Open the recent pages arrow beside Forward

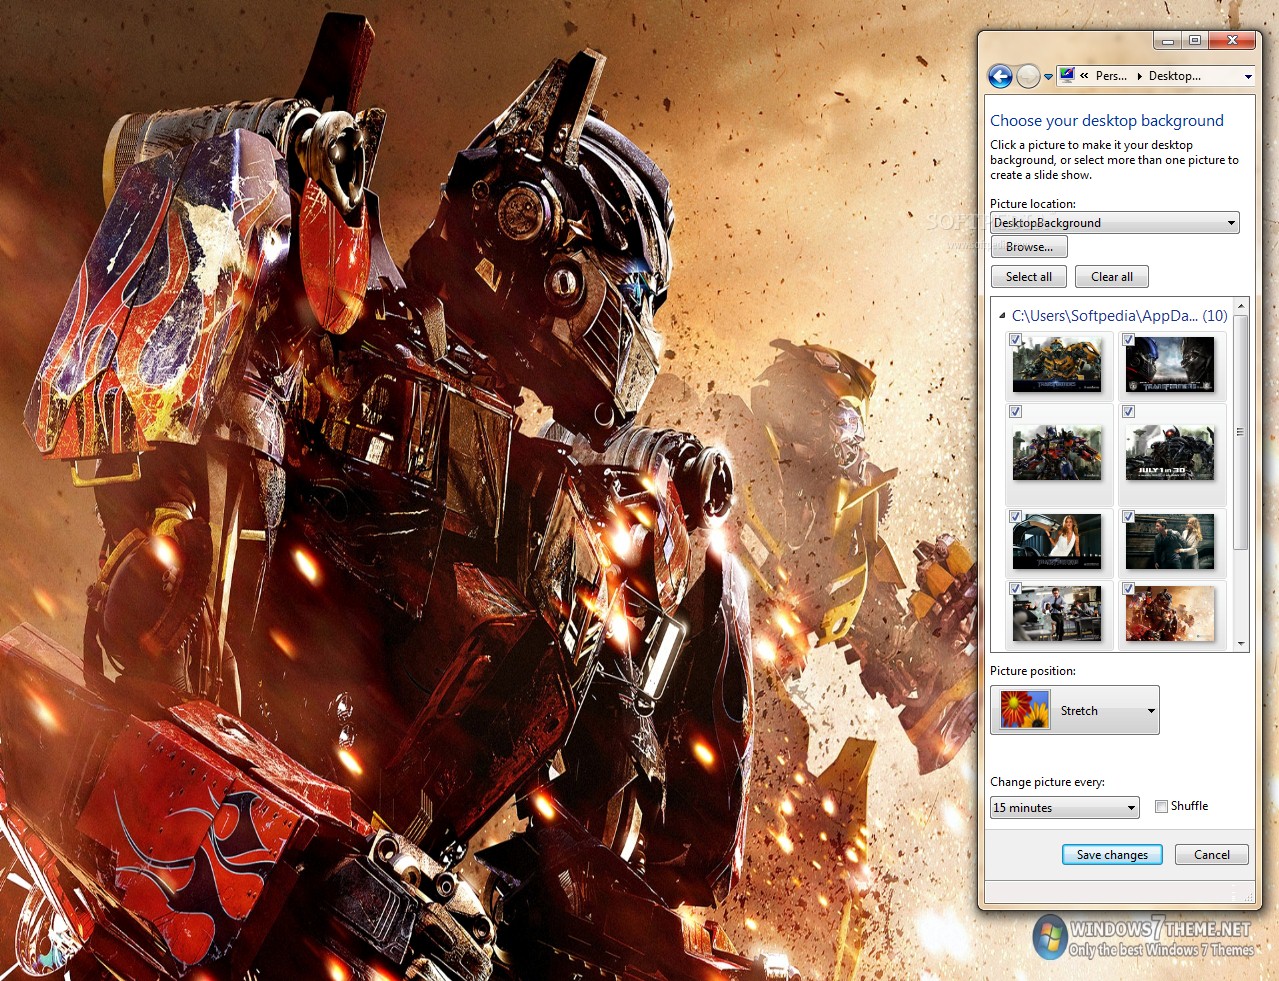(1048, 77)
